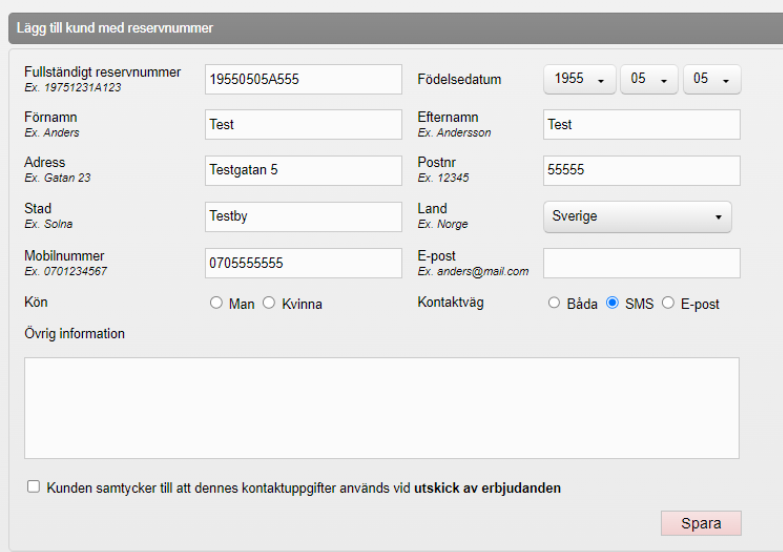
Task: Select SMS contact method
Action: click(x=613, y=303)
